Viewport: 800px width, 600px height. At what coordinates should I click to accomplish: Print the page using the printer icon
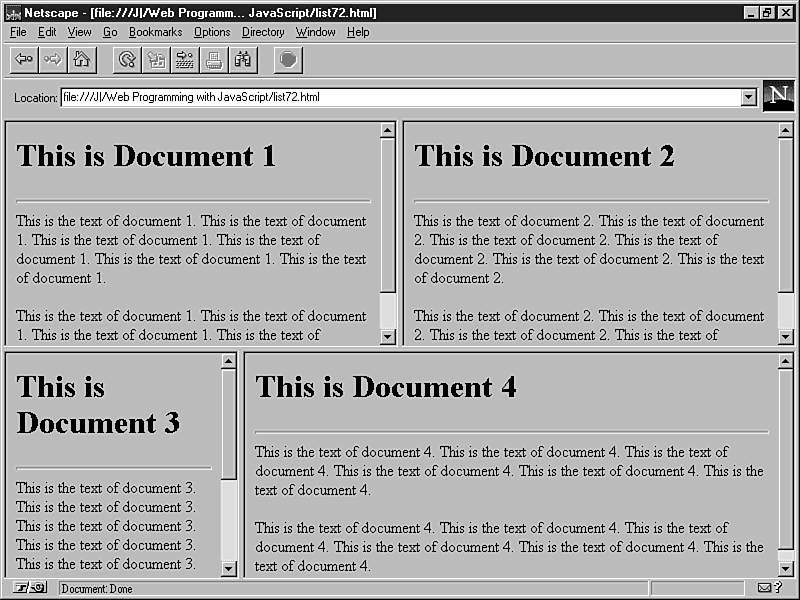point(213,60)
